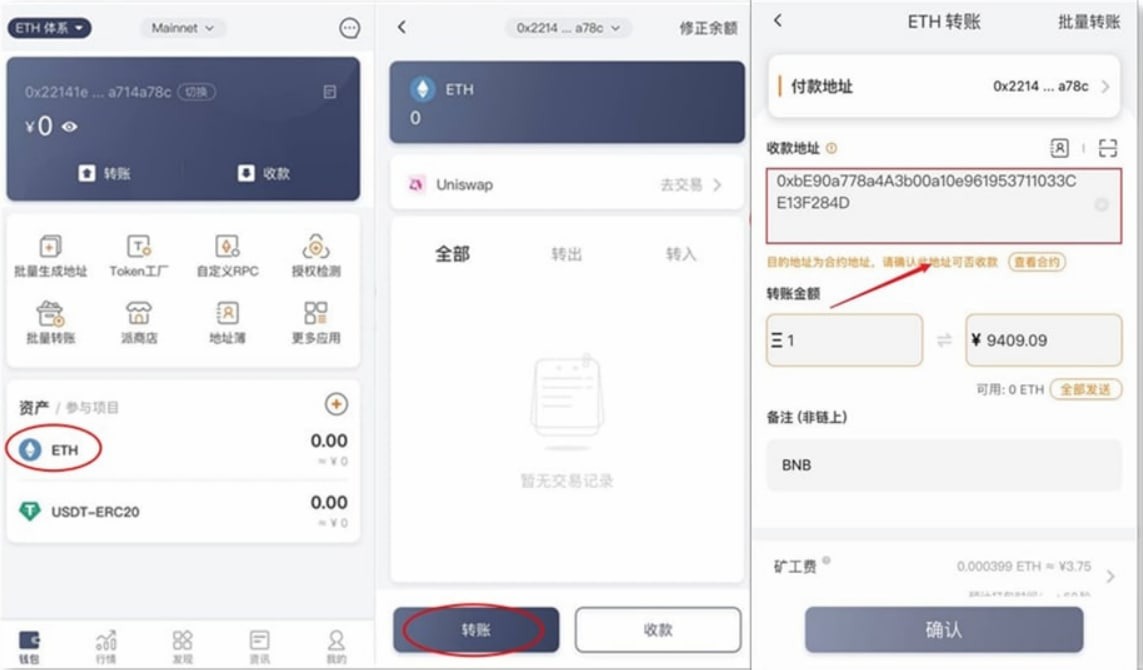Select the ETH asset row
This screenshot has height=670, width=1143.
pos(182,450)
